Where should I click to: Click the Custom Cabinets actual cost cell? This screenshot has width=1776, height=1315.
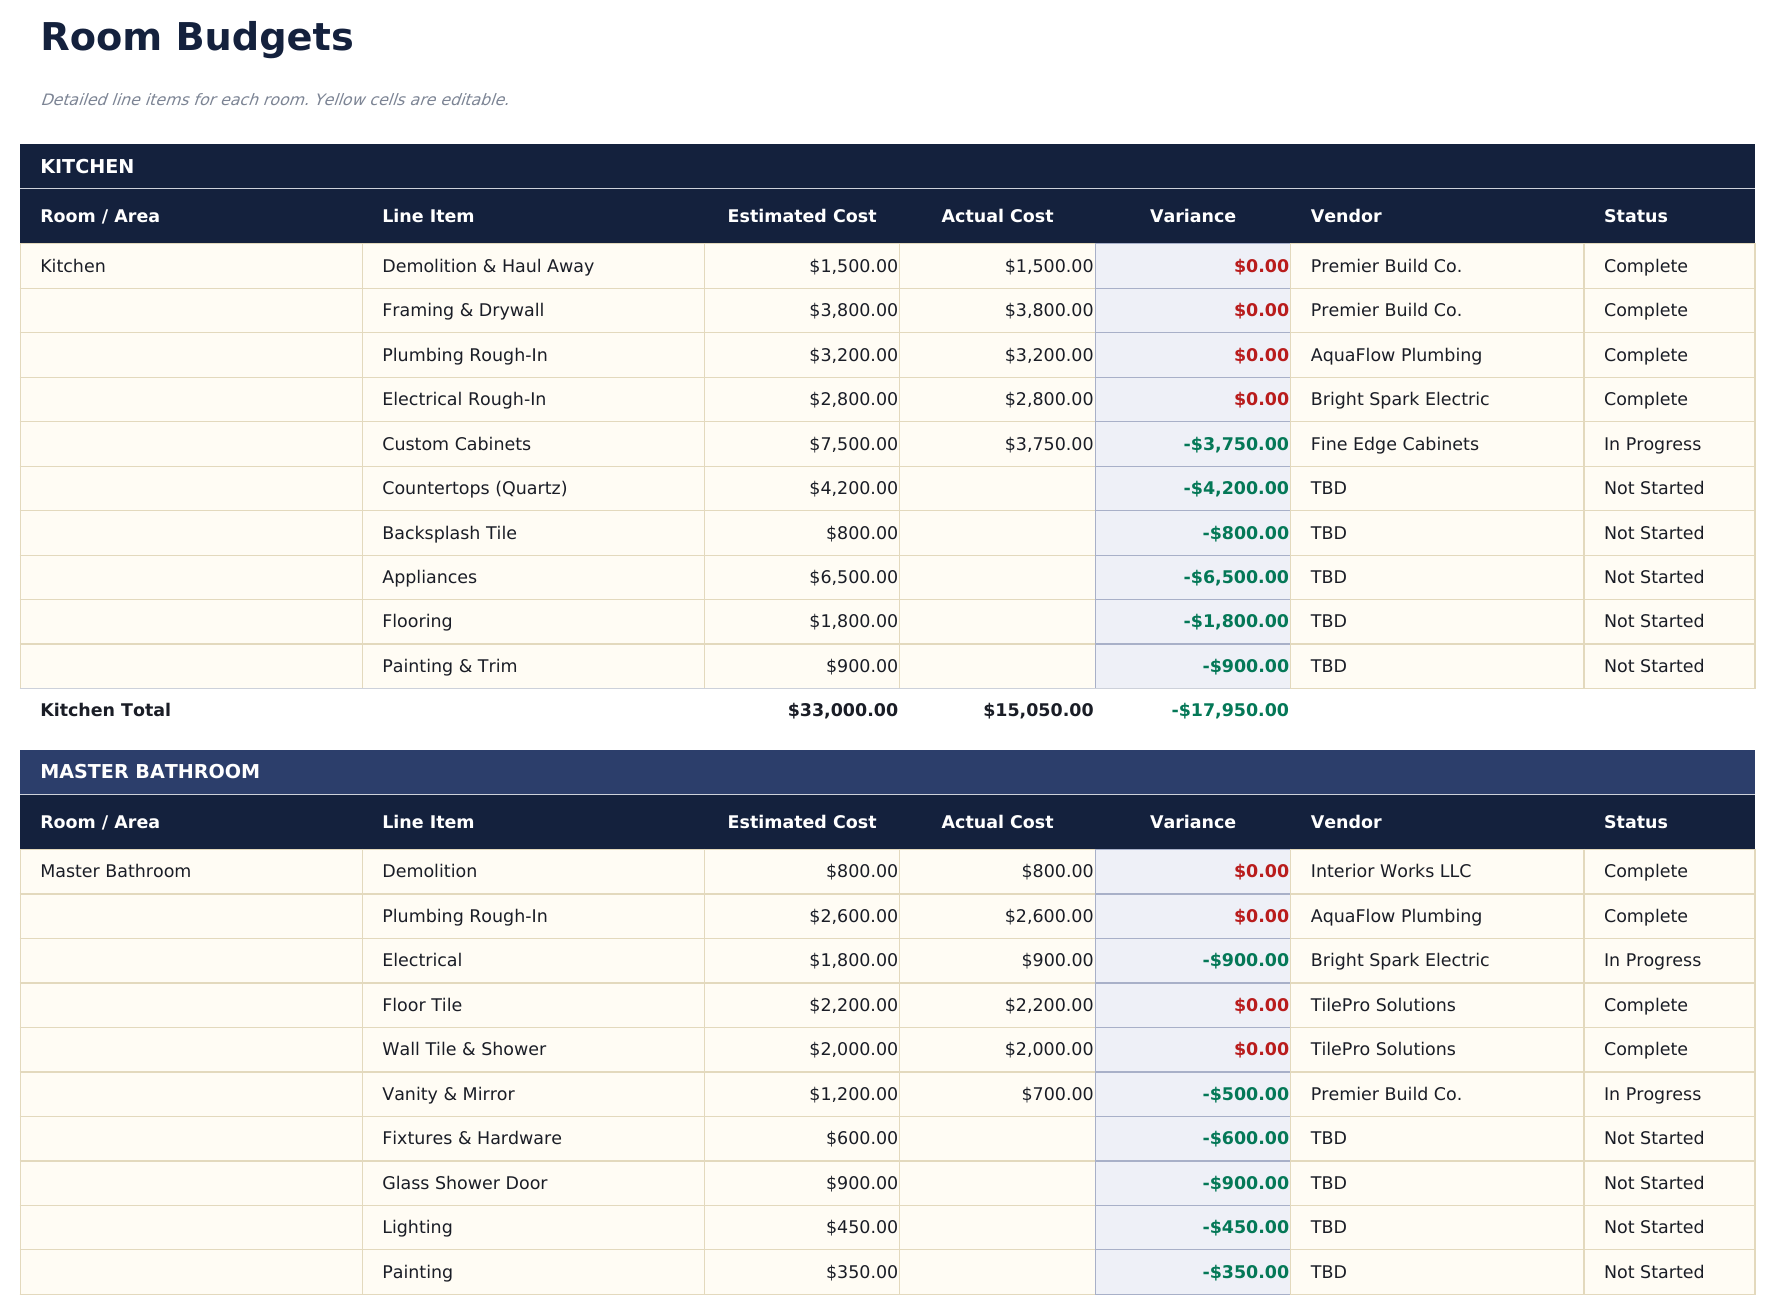coord(997,444)
